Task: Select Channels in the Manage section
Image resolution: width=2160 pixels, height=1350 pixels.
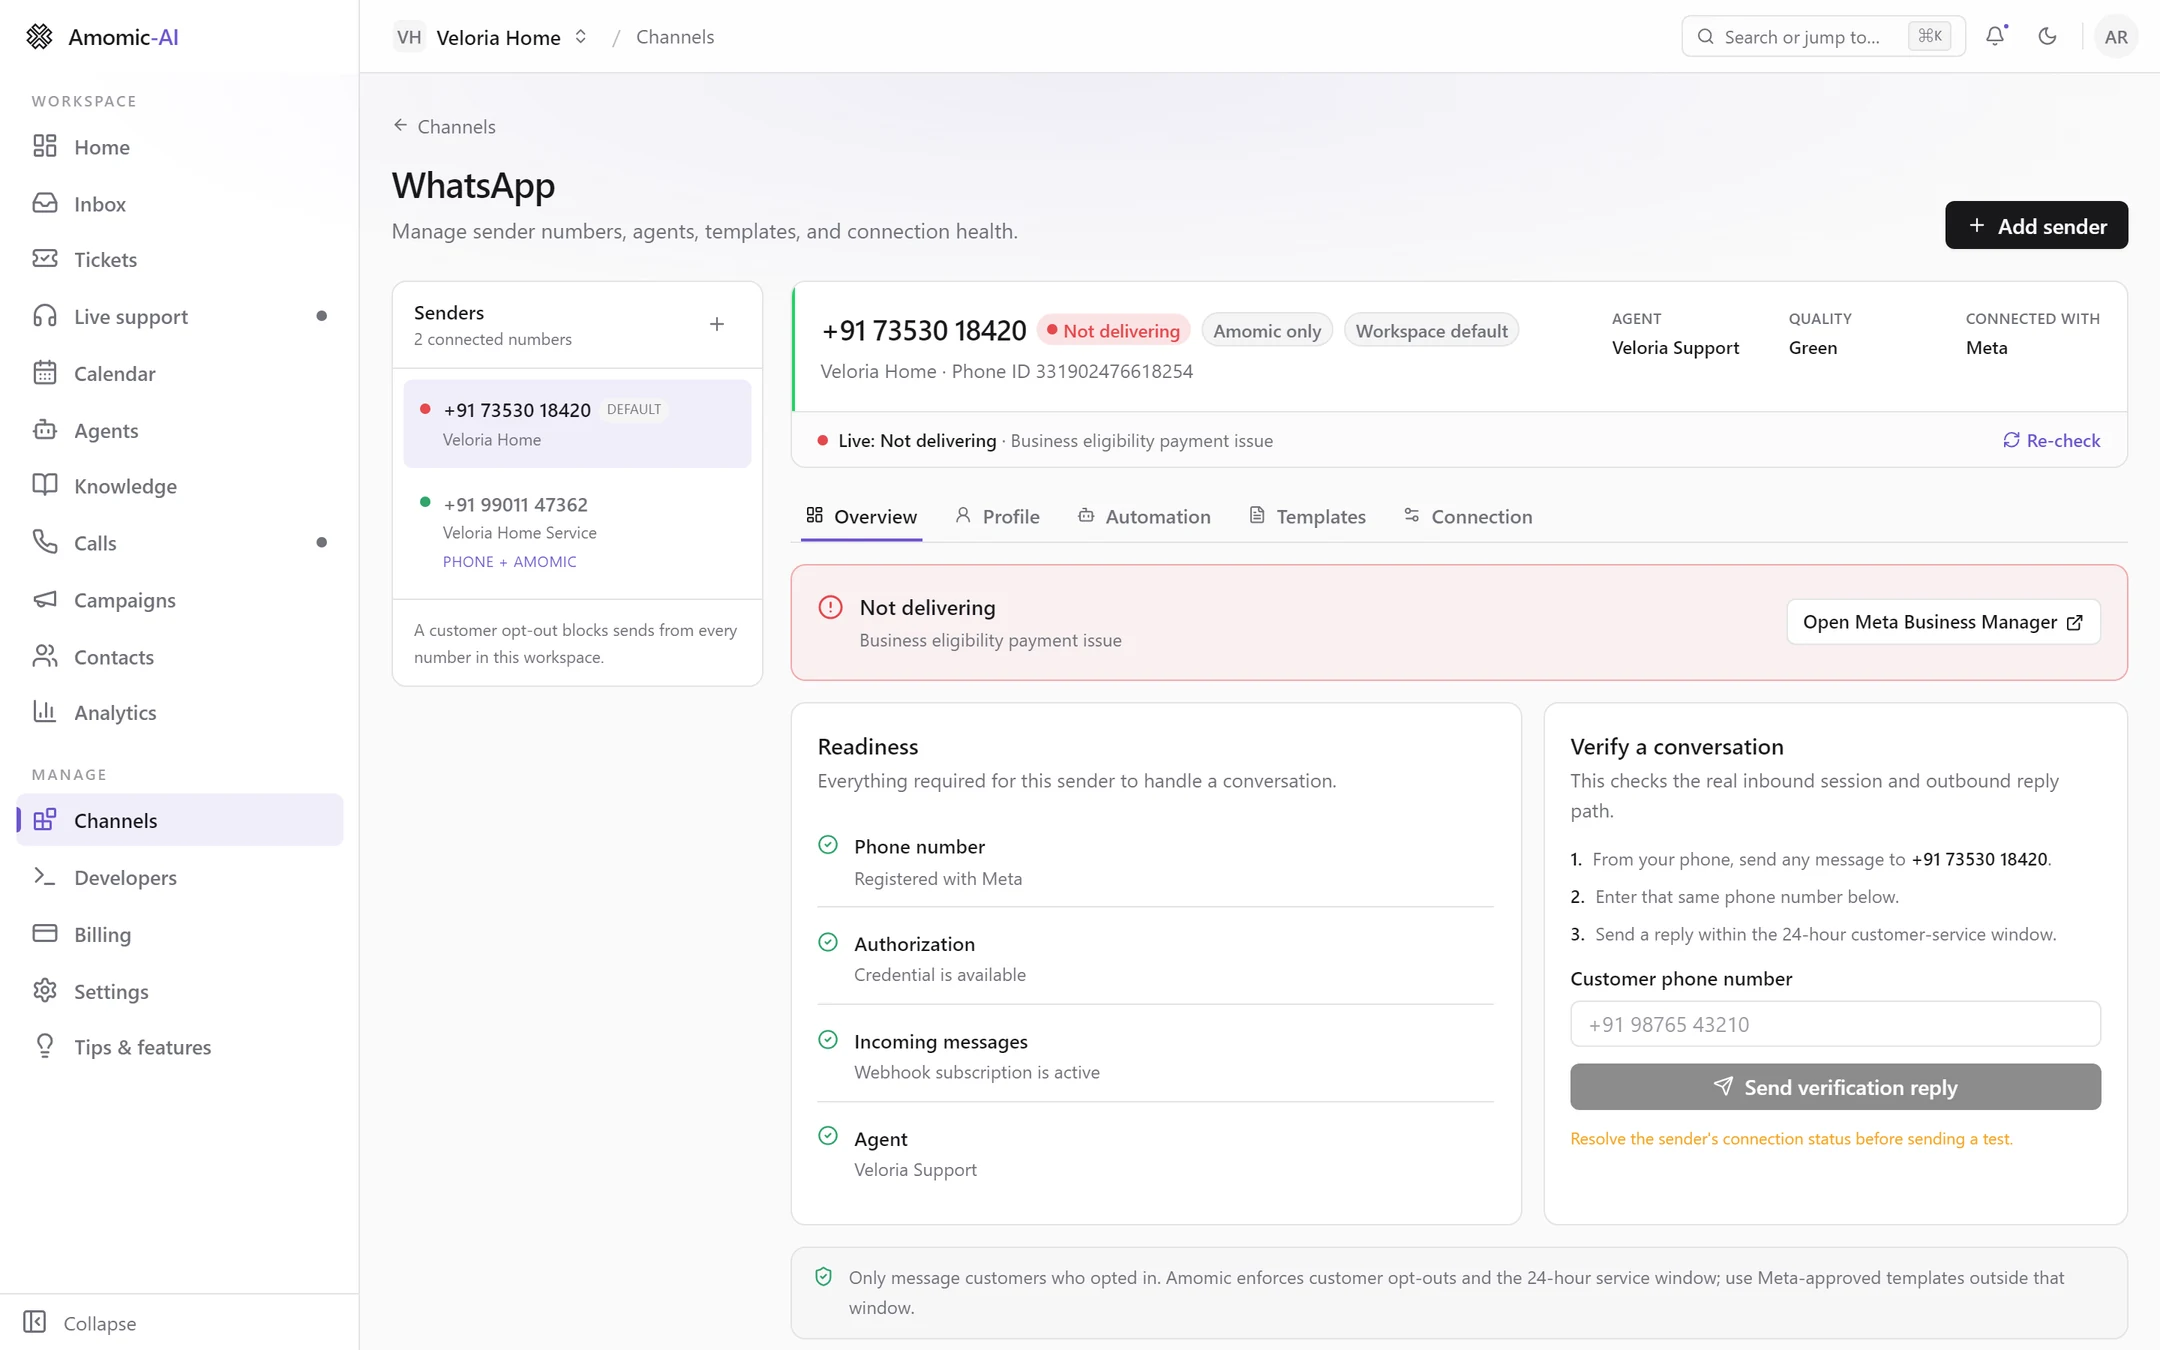Action: pos(180,820)
